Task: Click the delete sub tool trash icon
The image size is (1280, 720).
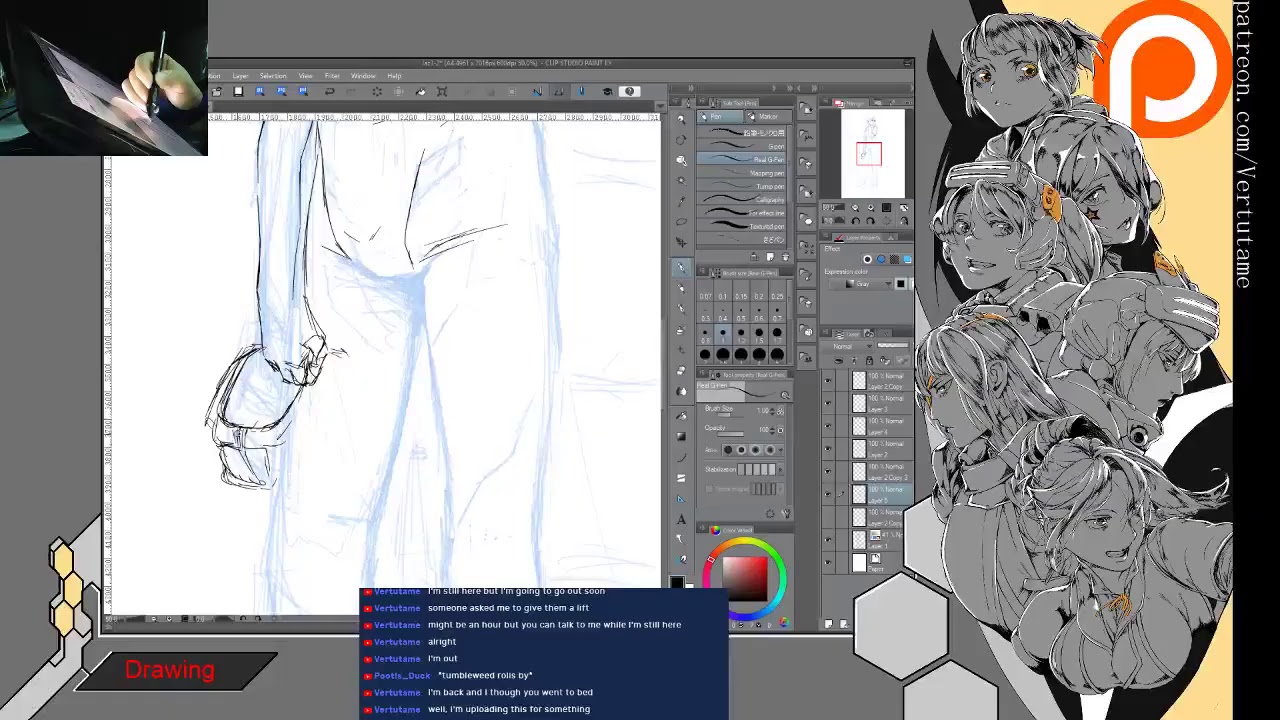Action: tap(783, 256)
